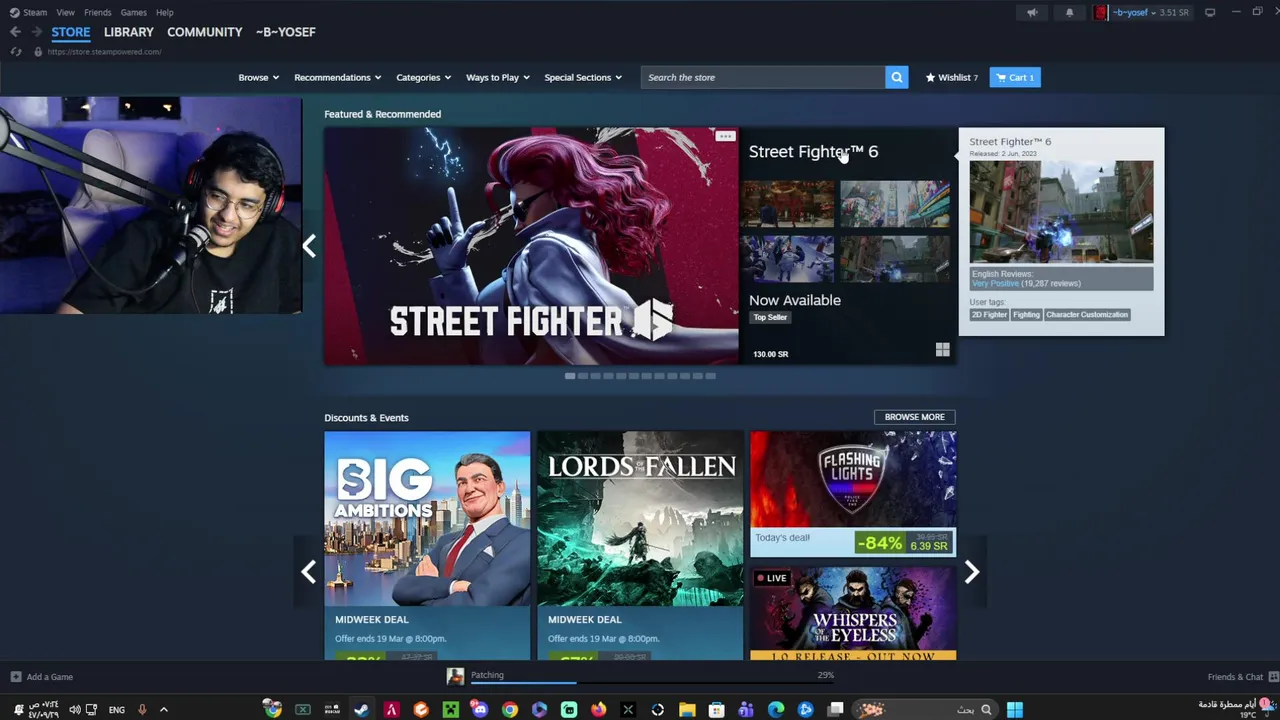The image size is (1280, 720).
Task: Open Minecraft from the taskbar
Action: pos(450,710)
